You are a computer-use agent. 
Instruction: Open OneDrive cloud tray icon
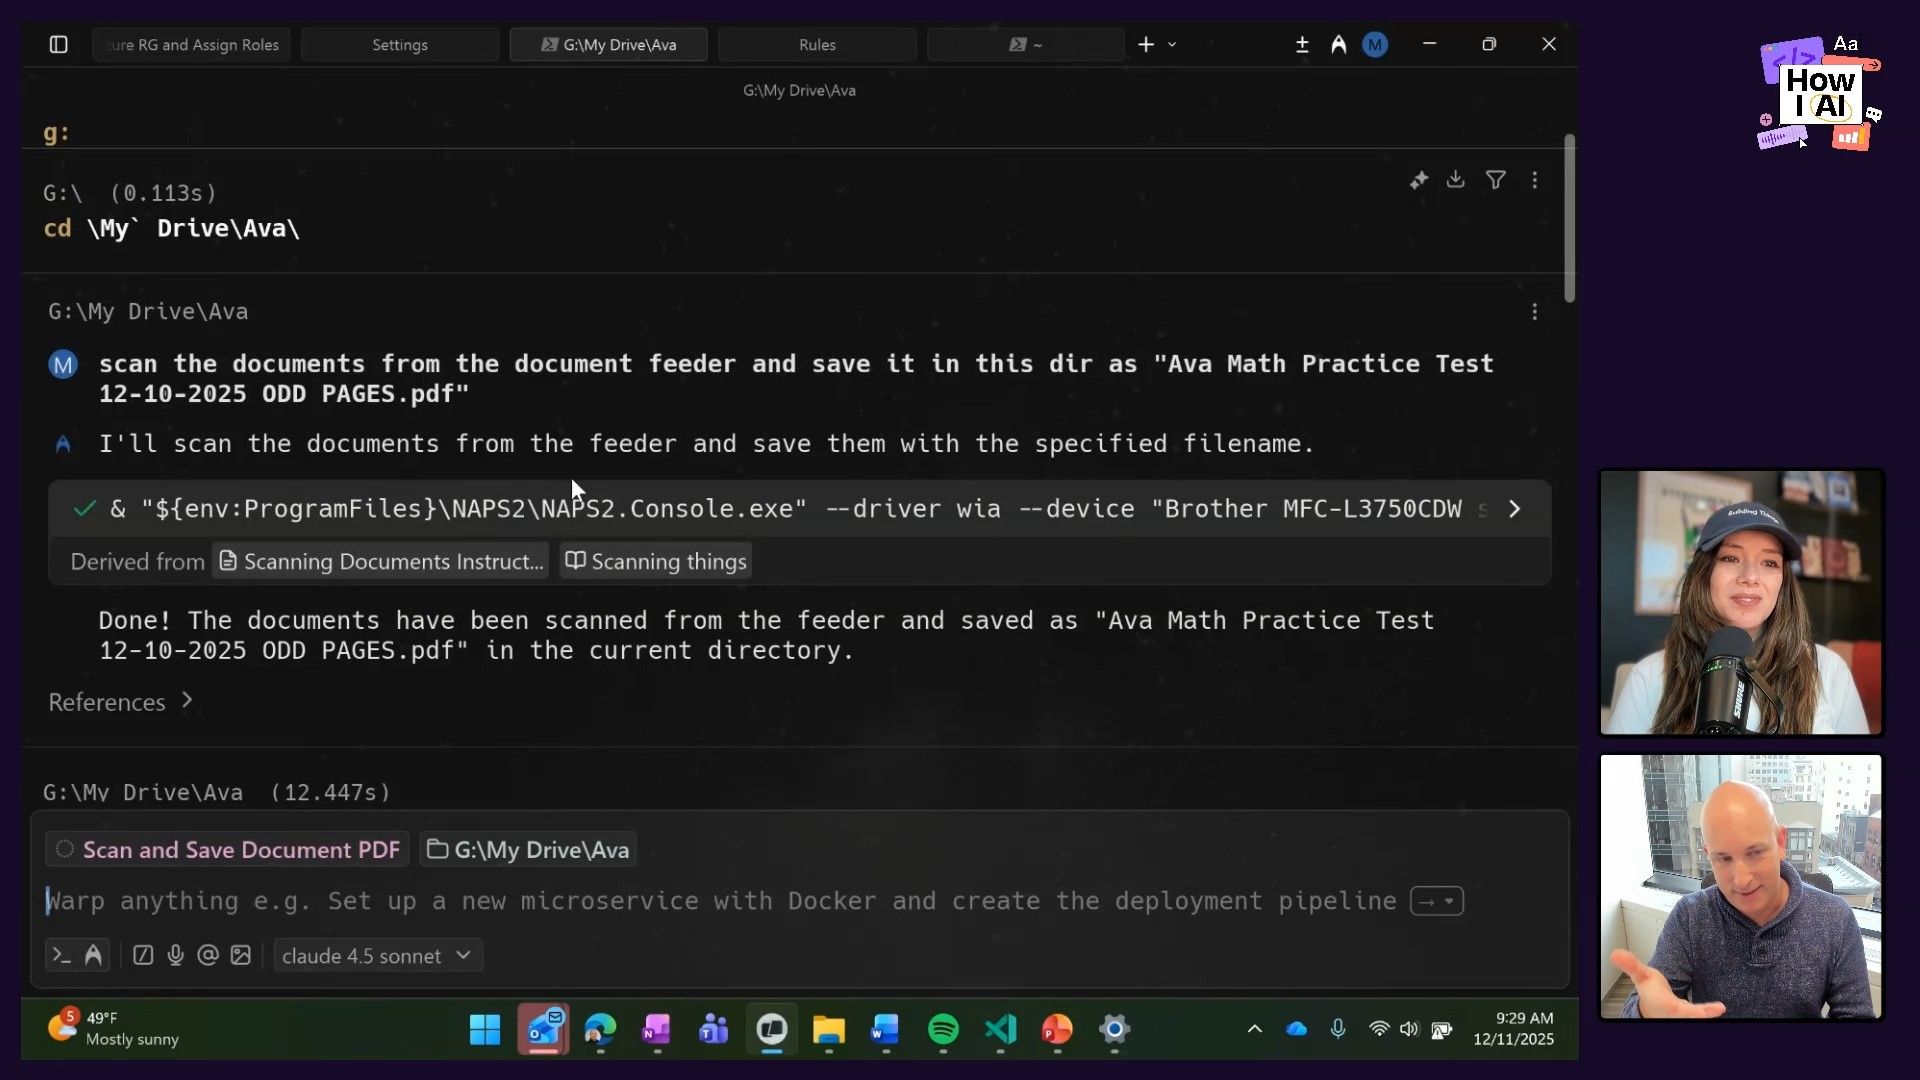(1297, 1029)
